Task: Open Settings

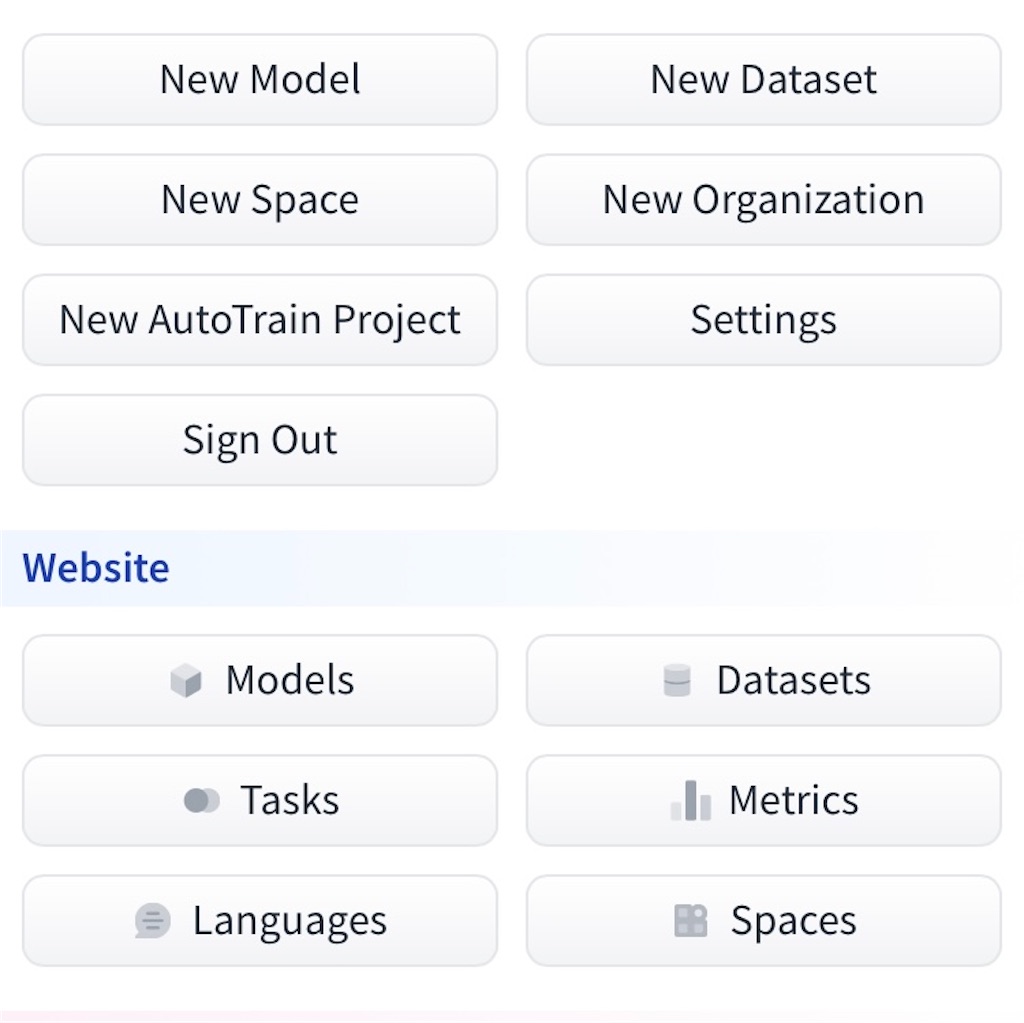Action: (763, 320)
